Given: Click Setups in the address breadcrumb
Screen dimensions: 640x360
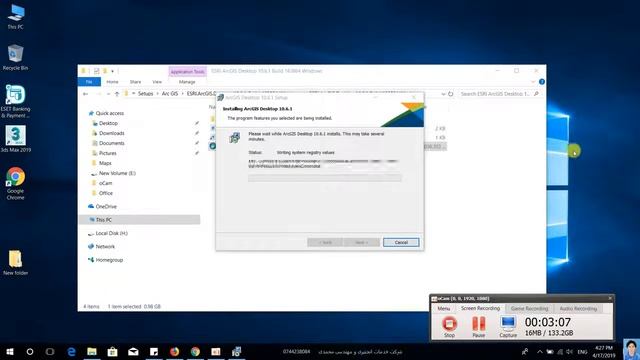Looking at the screenshot, I should coord(145,94).
